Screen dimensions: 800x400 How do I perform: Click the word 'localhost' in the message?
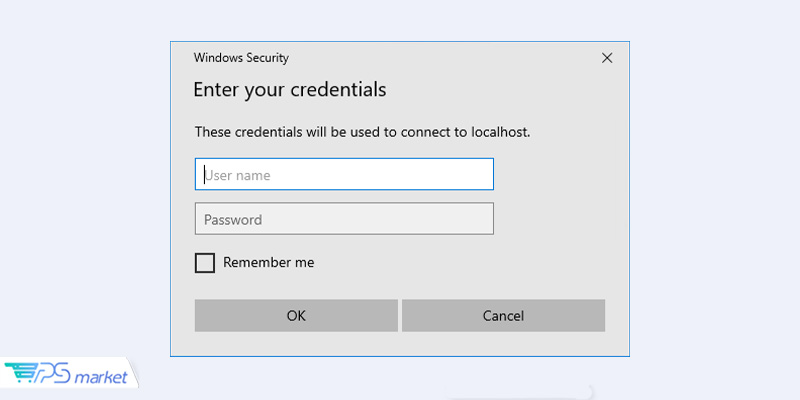coord(499,132)
